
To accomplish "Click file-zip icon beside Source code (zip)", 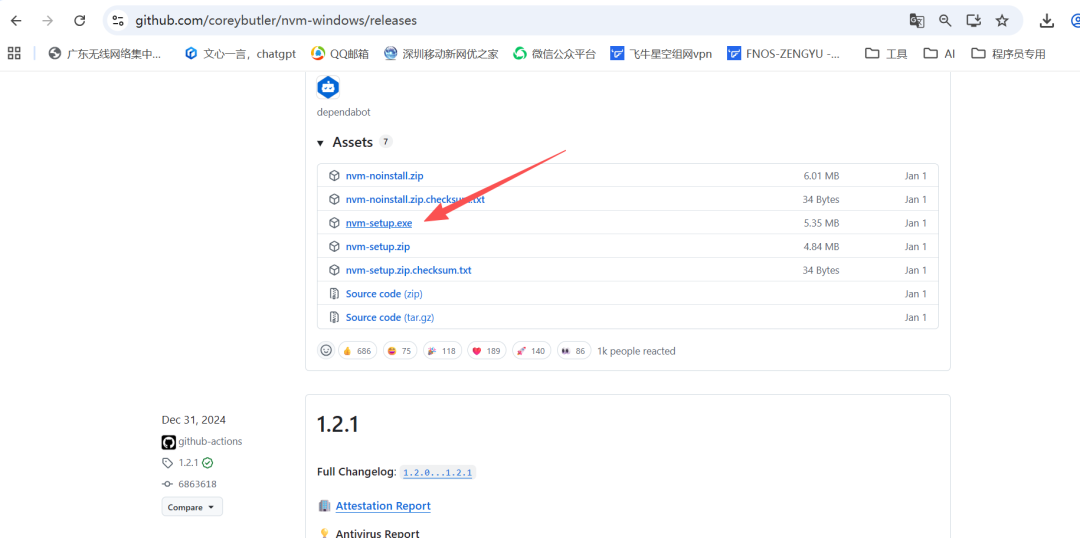I will click(x=334, y=293).
